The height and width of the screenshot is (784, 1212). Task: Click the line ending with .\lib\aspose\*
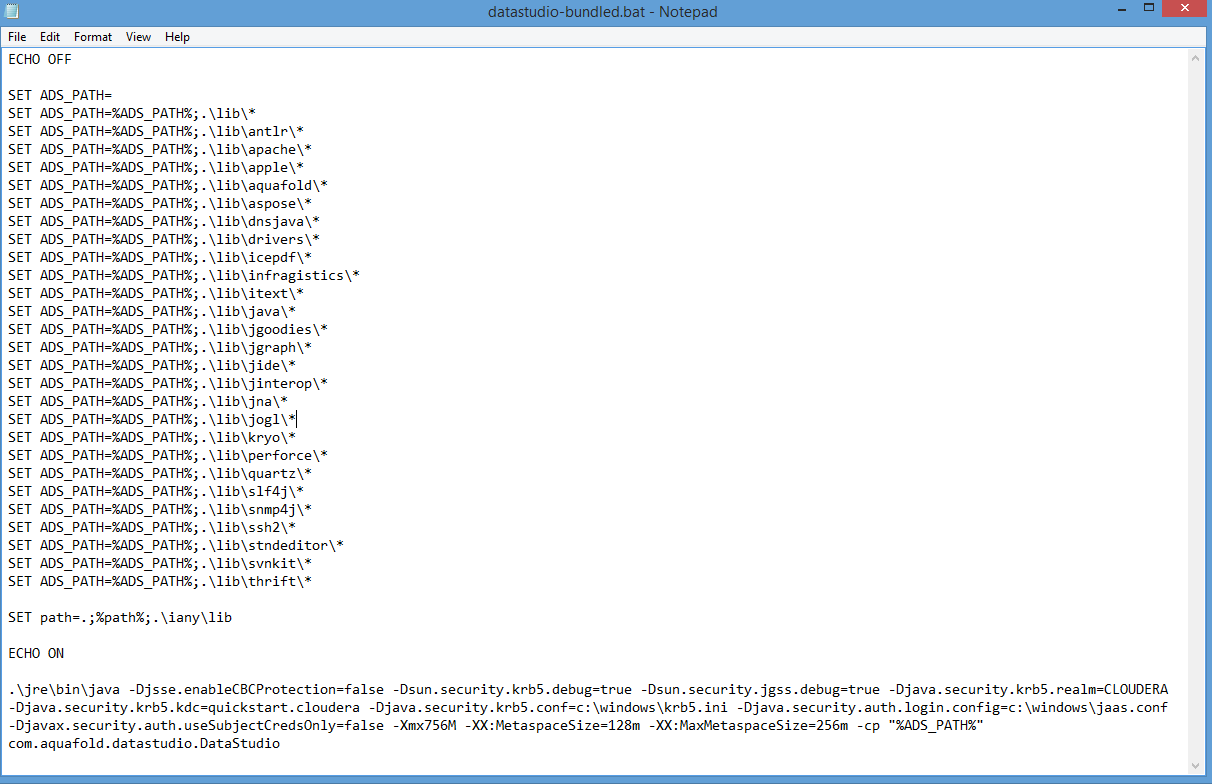tap(160, 203)
